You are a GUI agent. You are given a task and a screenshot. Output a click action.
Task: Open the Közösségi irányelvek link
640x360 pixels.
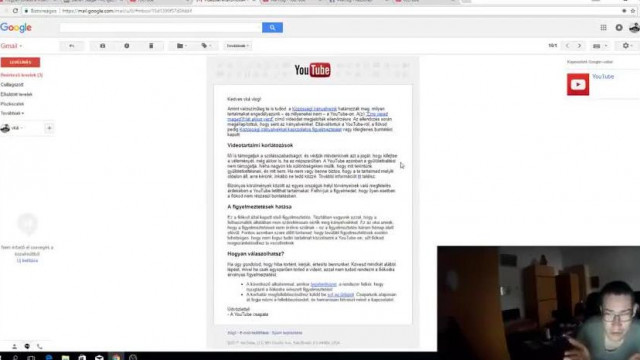pyautogui.click(x=314, y=109)
